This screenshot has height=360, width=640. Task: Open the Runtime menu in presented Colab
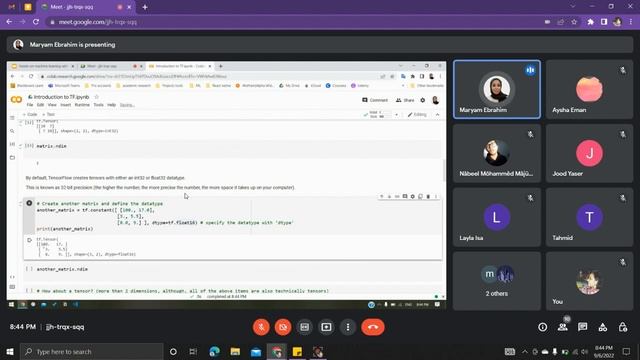pos(82,105)
